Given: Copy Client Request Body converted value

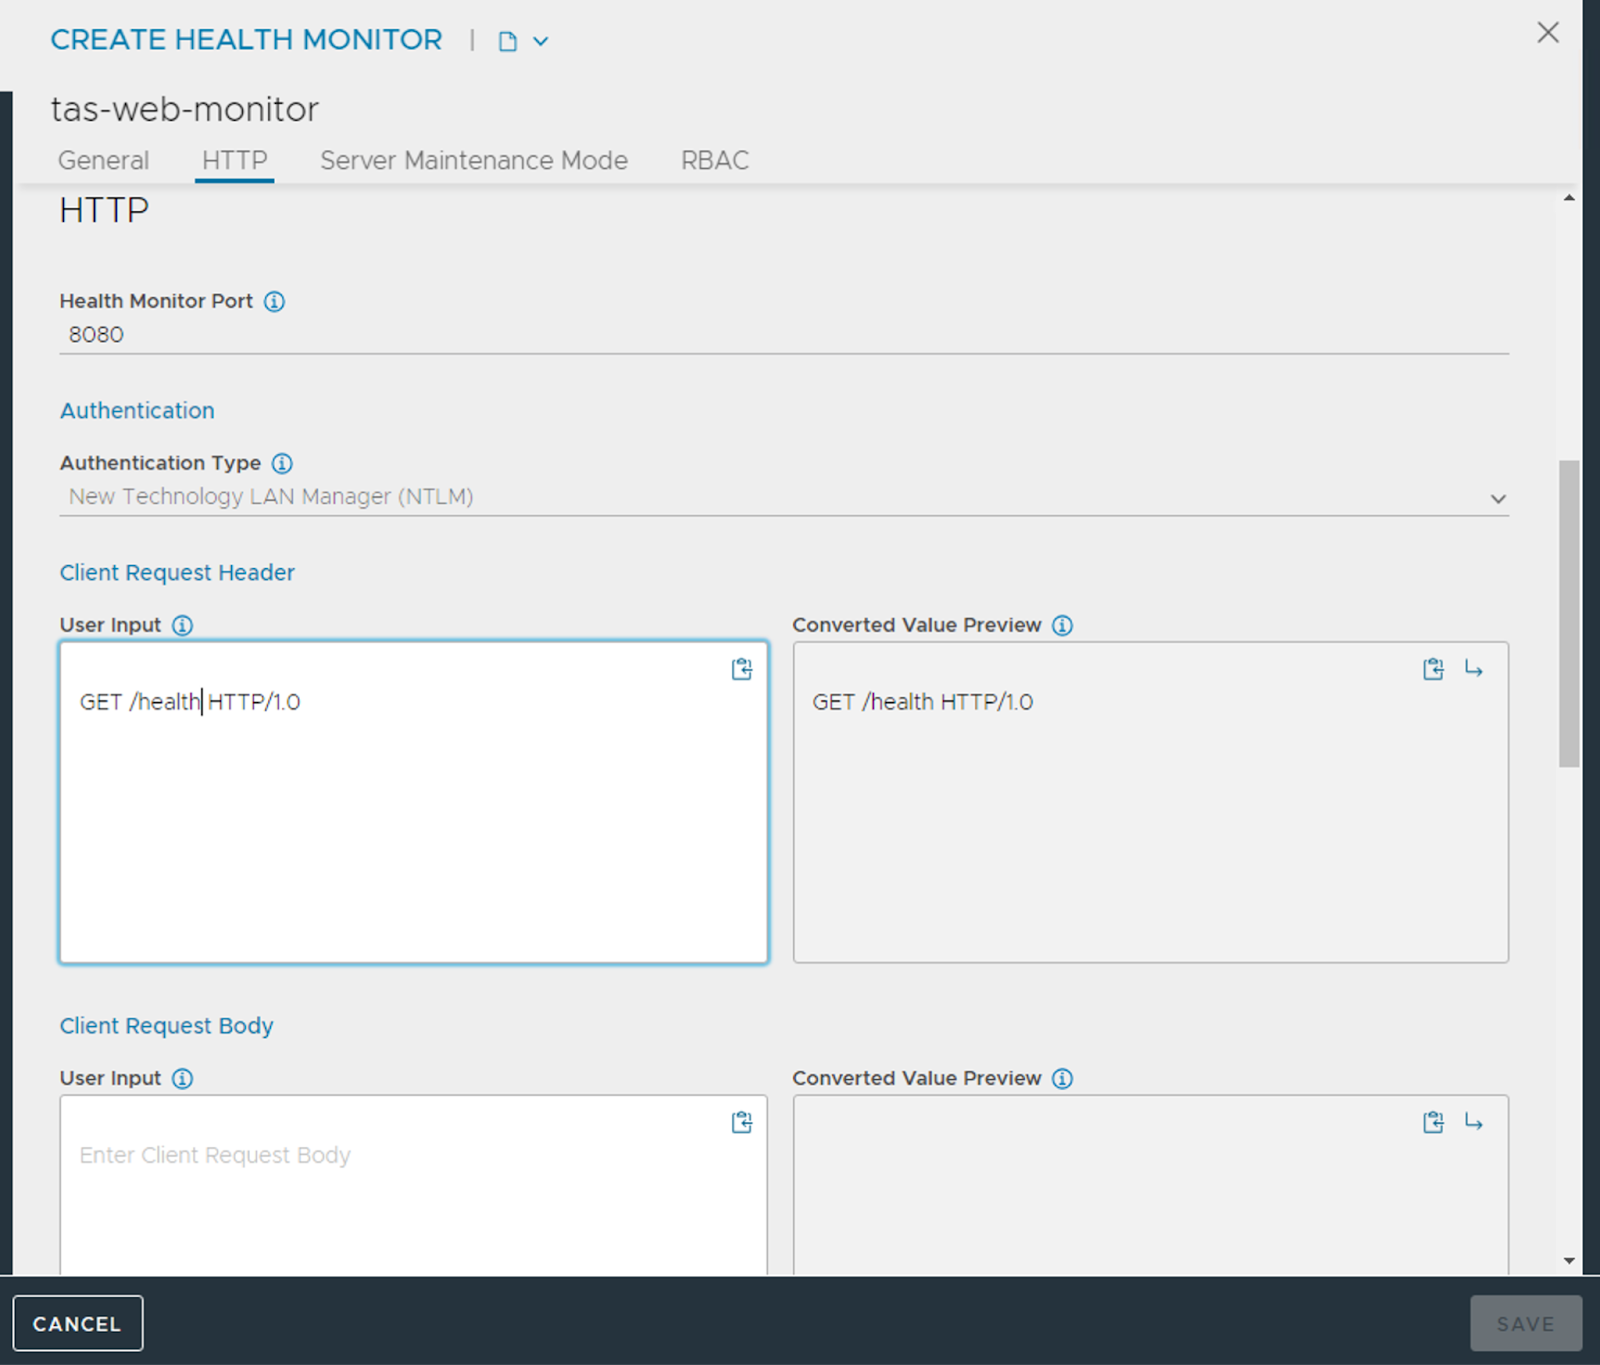Looking at the screenshot, I should coord(1433,1122).
